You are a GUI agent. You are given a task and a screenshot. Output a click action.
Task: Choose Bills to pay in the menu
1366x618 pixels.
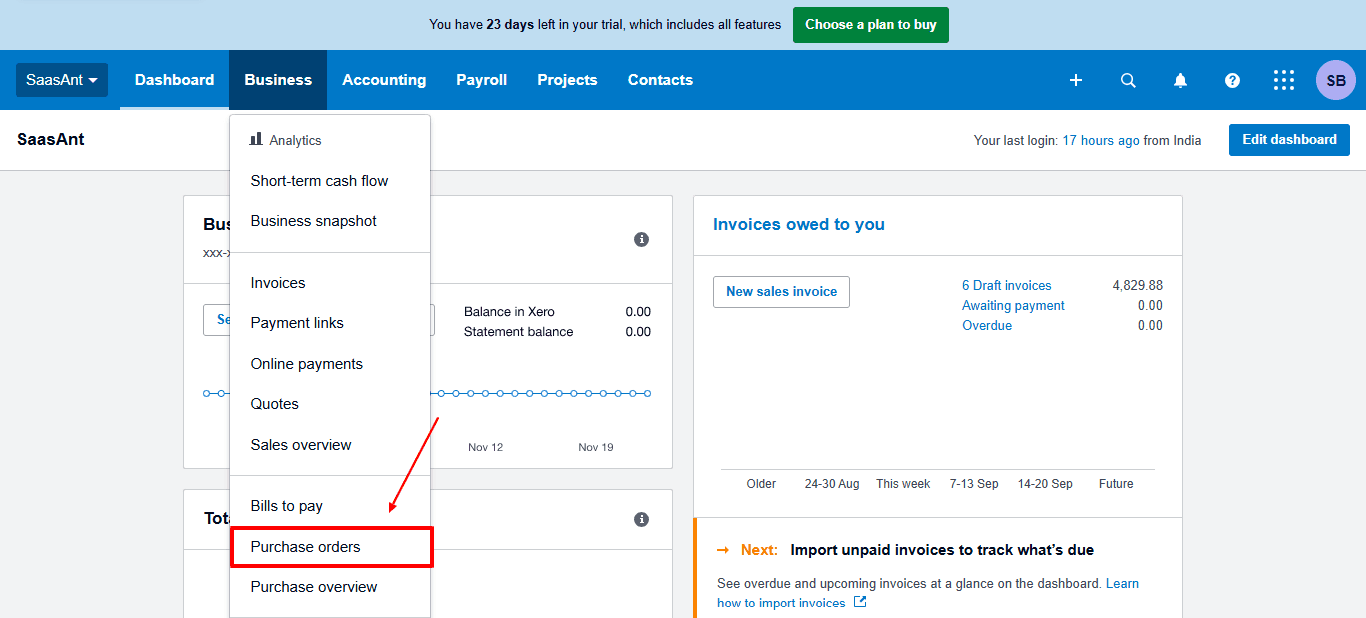point(287,505)
